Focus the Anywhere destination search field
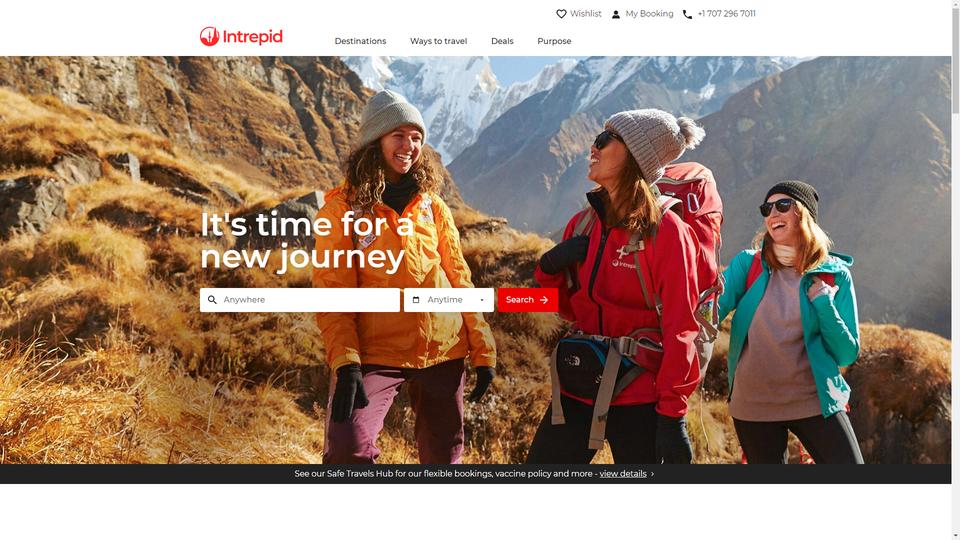This screenshot has height=540, width=960. pos(299,300)
